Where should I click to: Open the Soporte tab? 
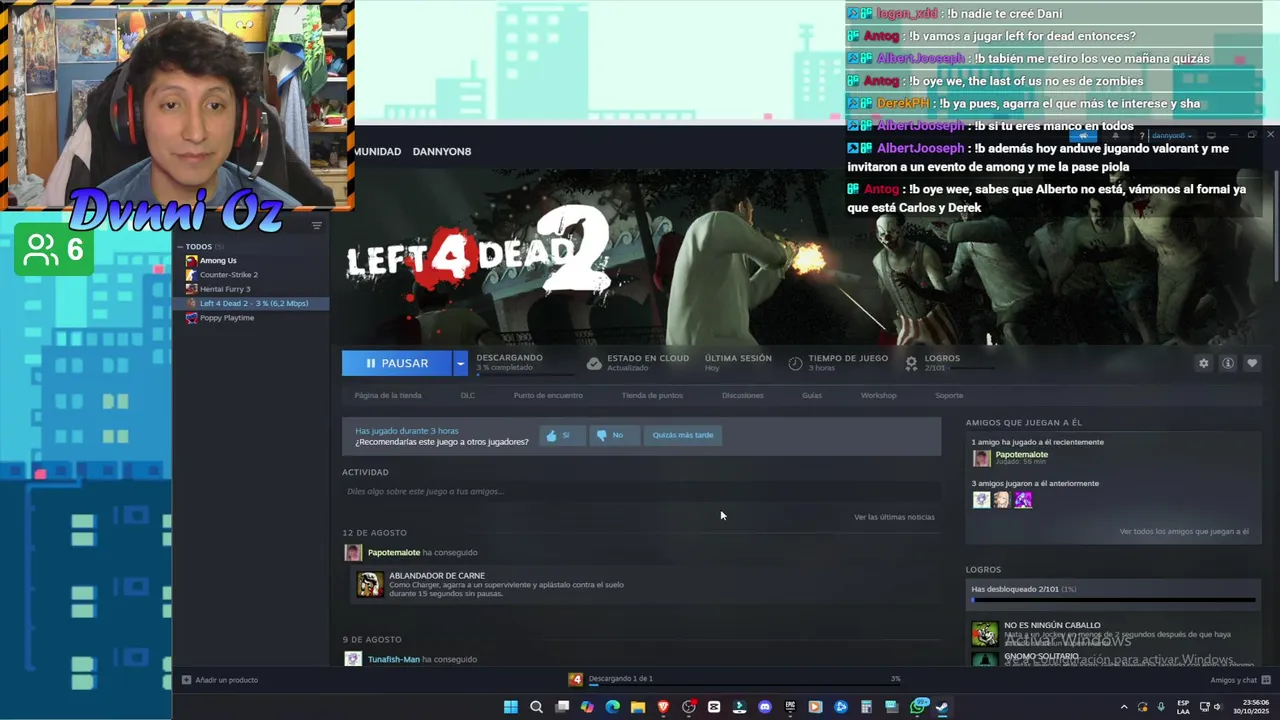[949, 395]
